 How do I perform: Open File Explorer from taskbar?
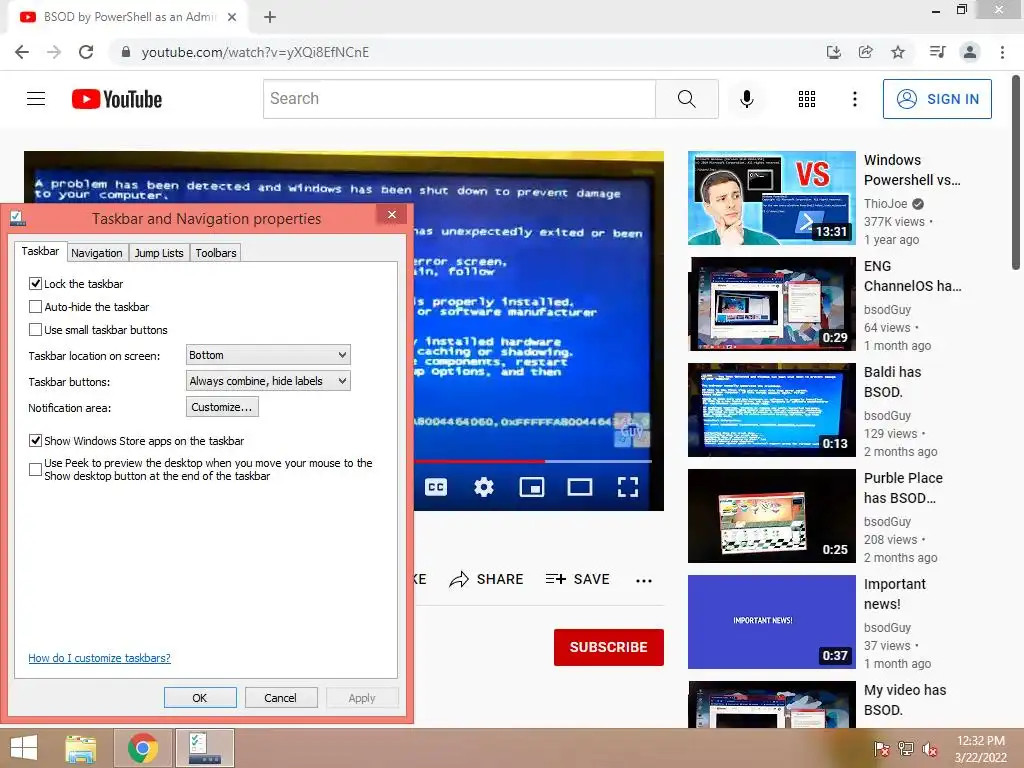pos(80,748)
